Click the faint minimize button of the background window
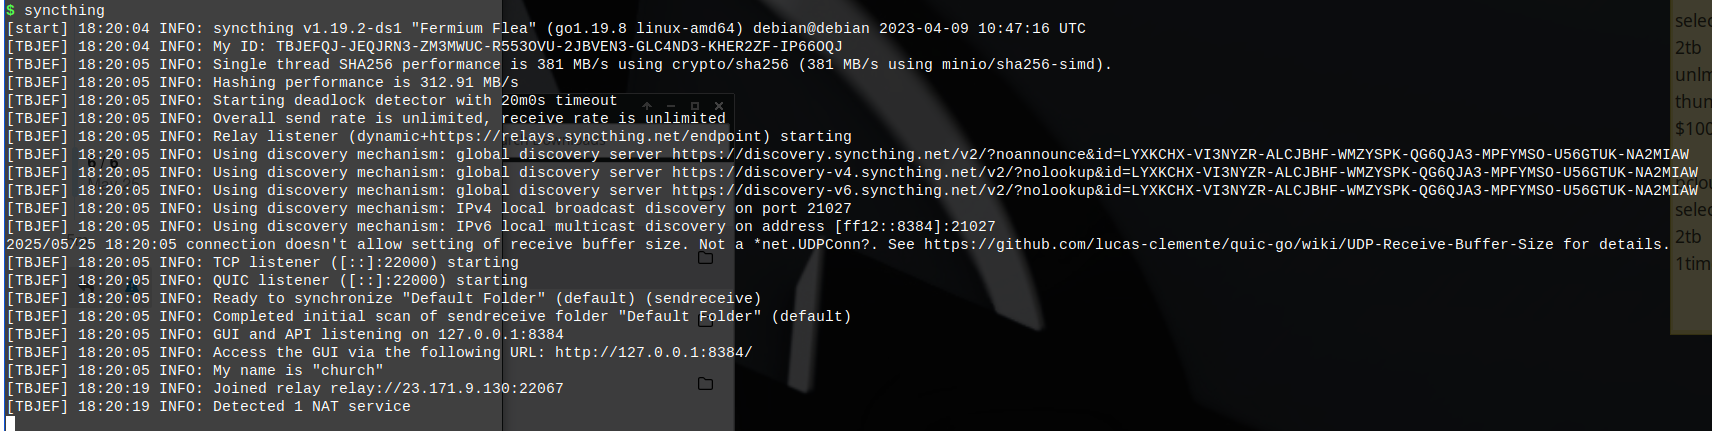The width and height of the screenshot is (1712, 431). [x=670, y=106]
